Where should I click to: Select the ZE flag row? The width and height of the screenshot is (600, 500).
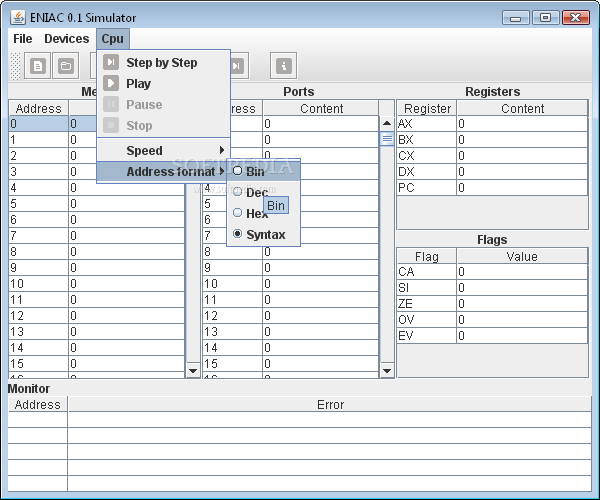coord(492,304)
